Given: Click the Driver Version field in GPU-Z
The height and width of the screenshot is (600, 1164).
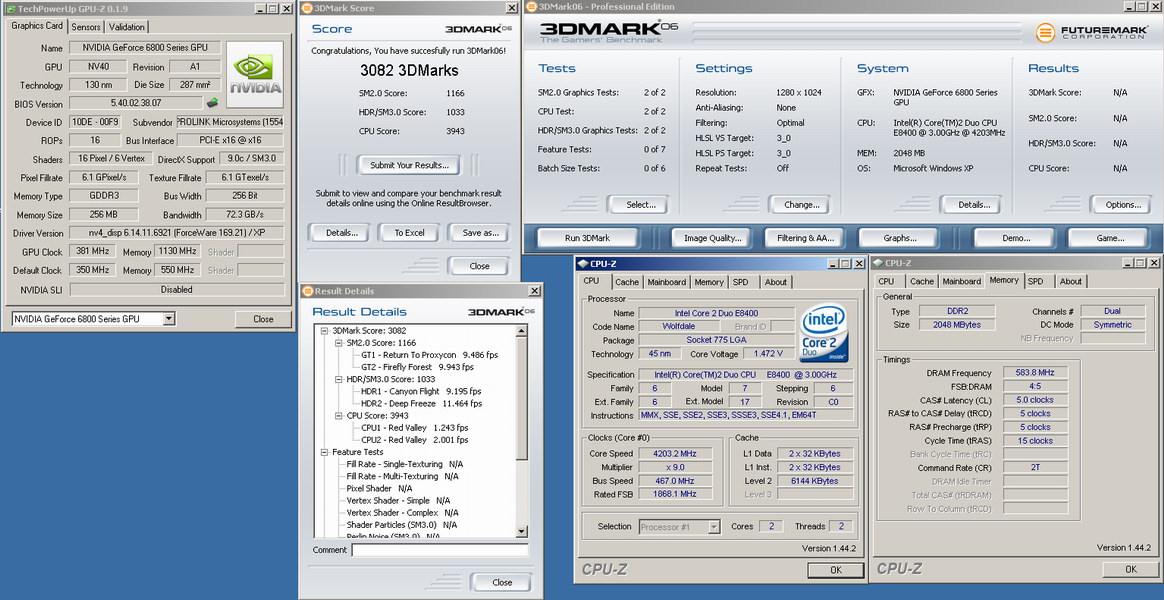Looking at the screenshot, I should pyautogui.click(x=177, y=233).
